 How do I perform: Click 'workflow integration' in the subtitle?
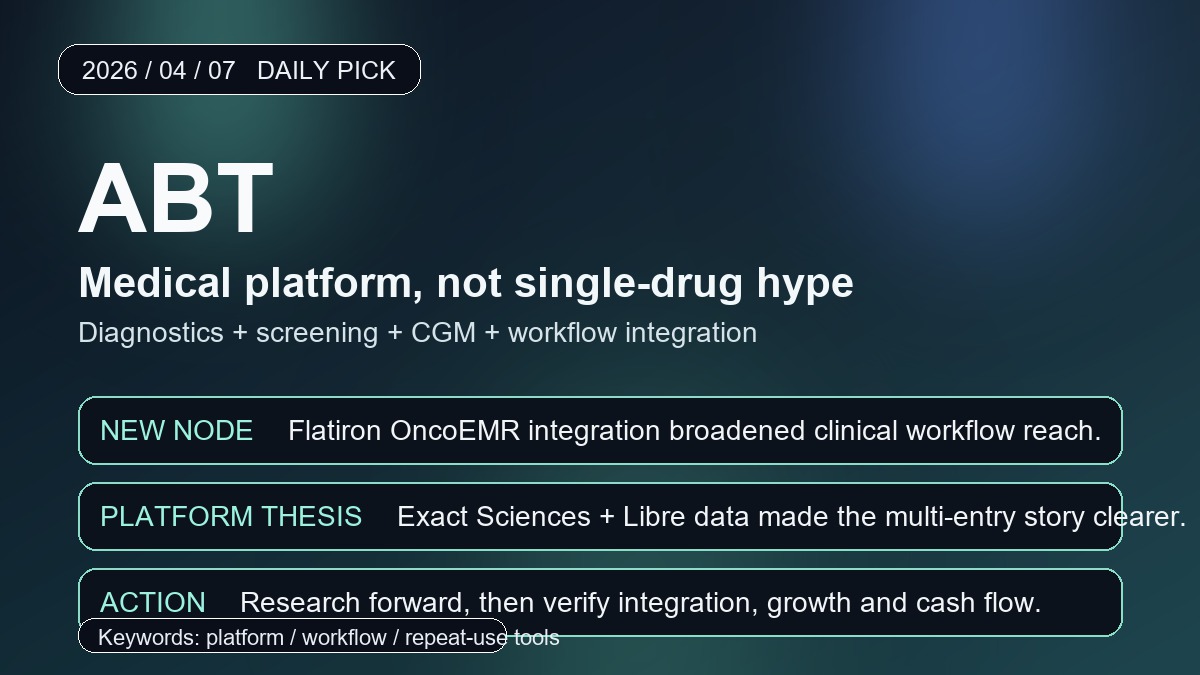[632, 333]
